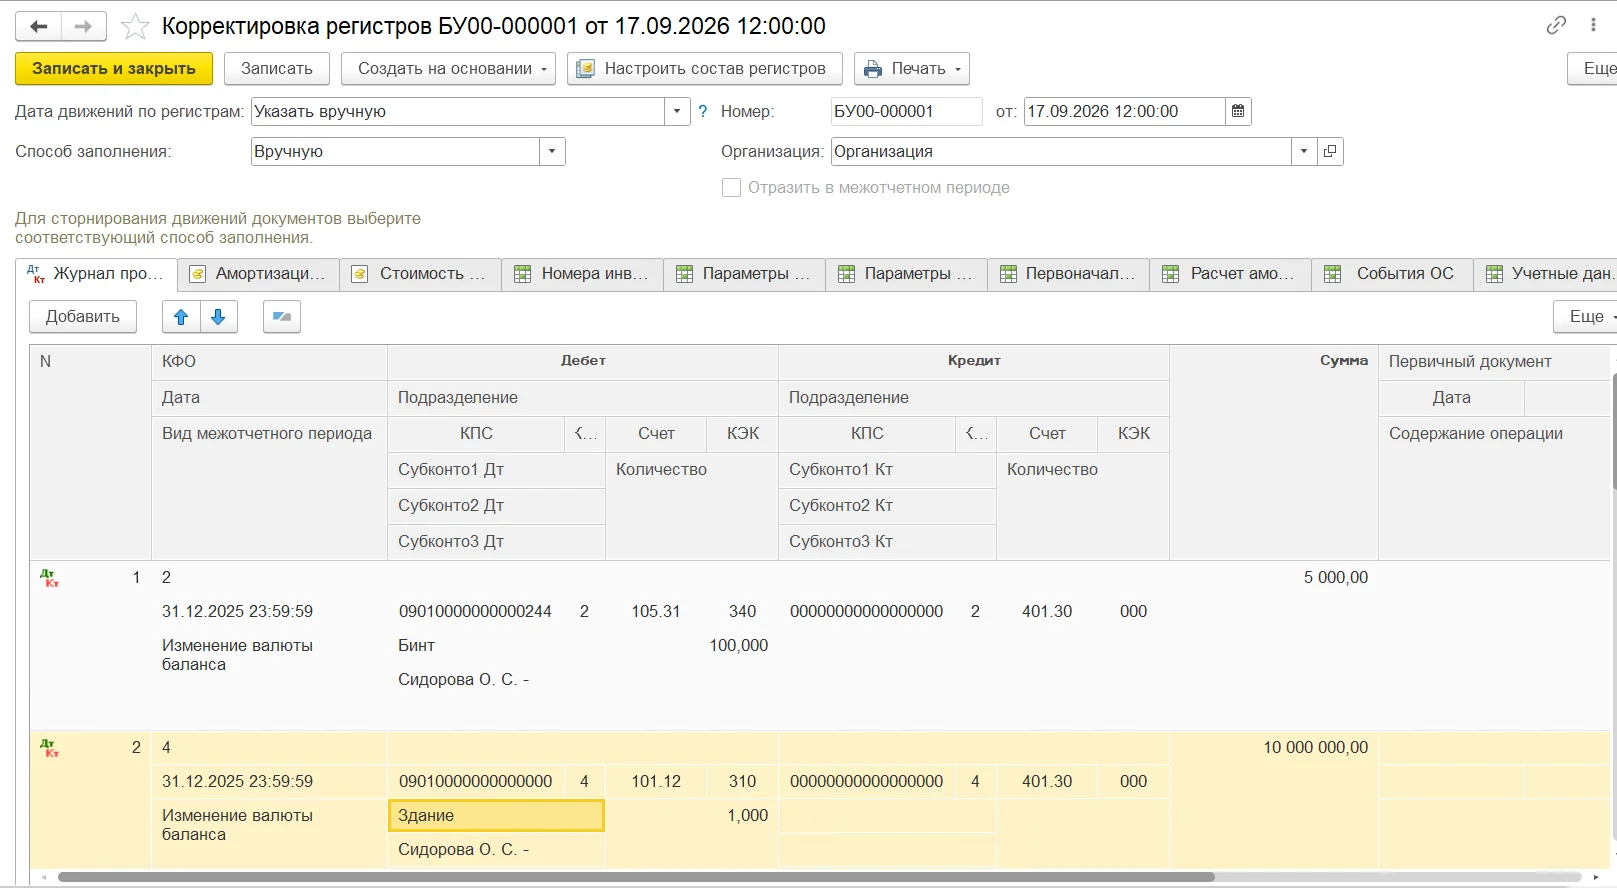
Task: Click the horizontal scrollbar thumb
Action: 636,877
